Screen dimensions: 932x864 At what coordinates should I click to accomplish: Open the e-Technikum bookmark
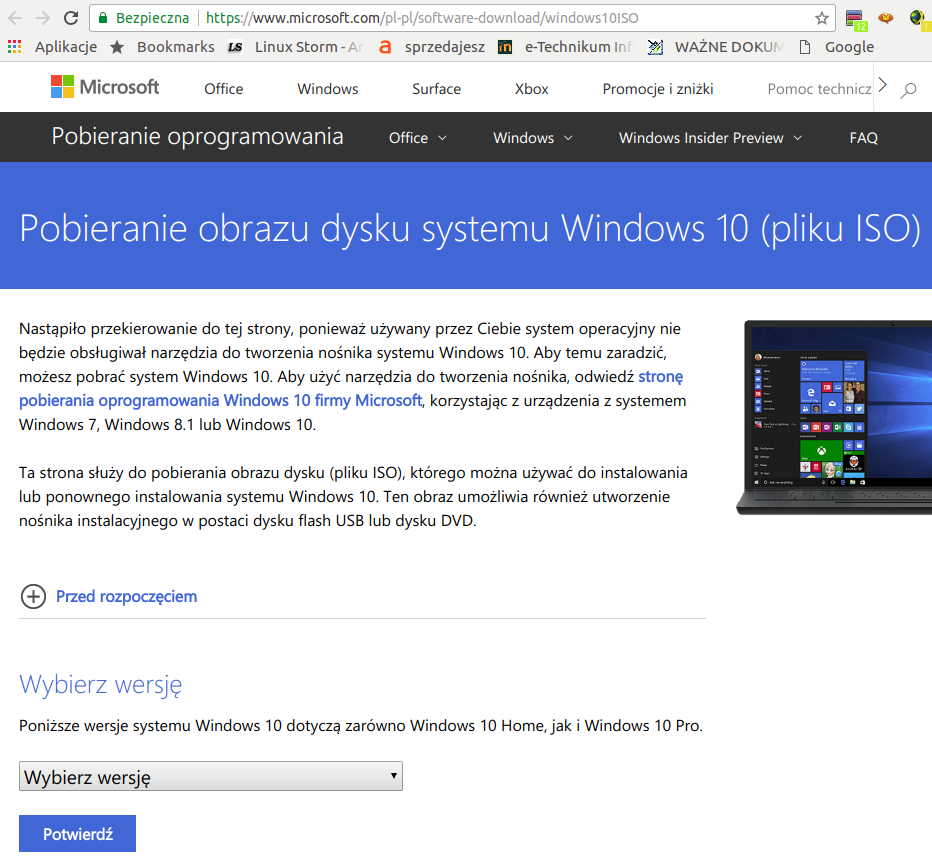point(565,47)
